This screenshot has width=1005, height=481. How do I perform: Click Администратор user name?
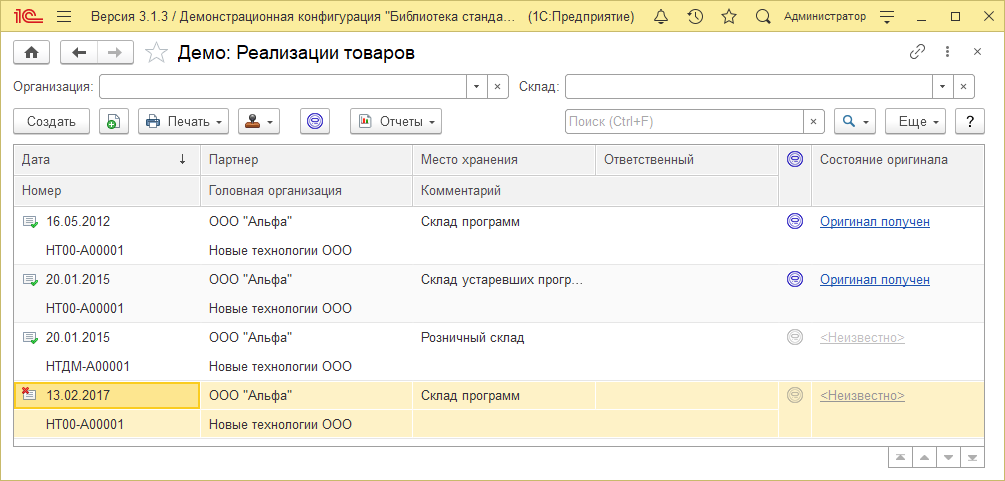[825, 17]
